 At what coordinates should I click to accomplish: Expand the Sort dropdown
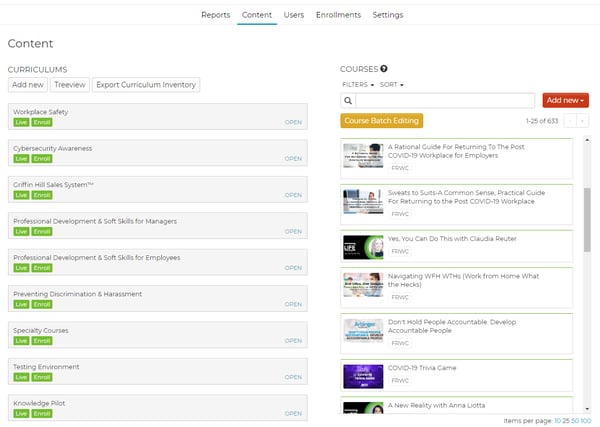(391, 85)
